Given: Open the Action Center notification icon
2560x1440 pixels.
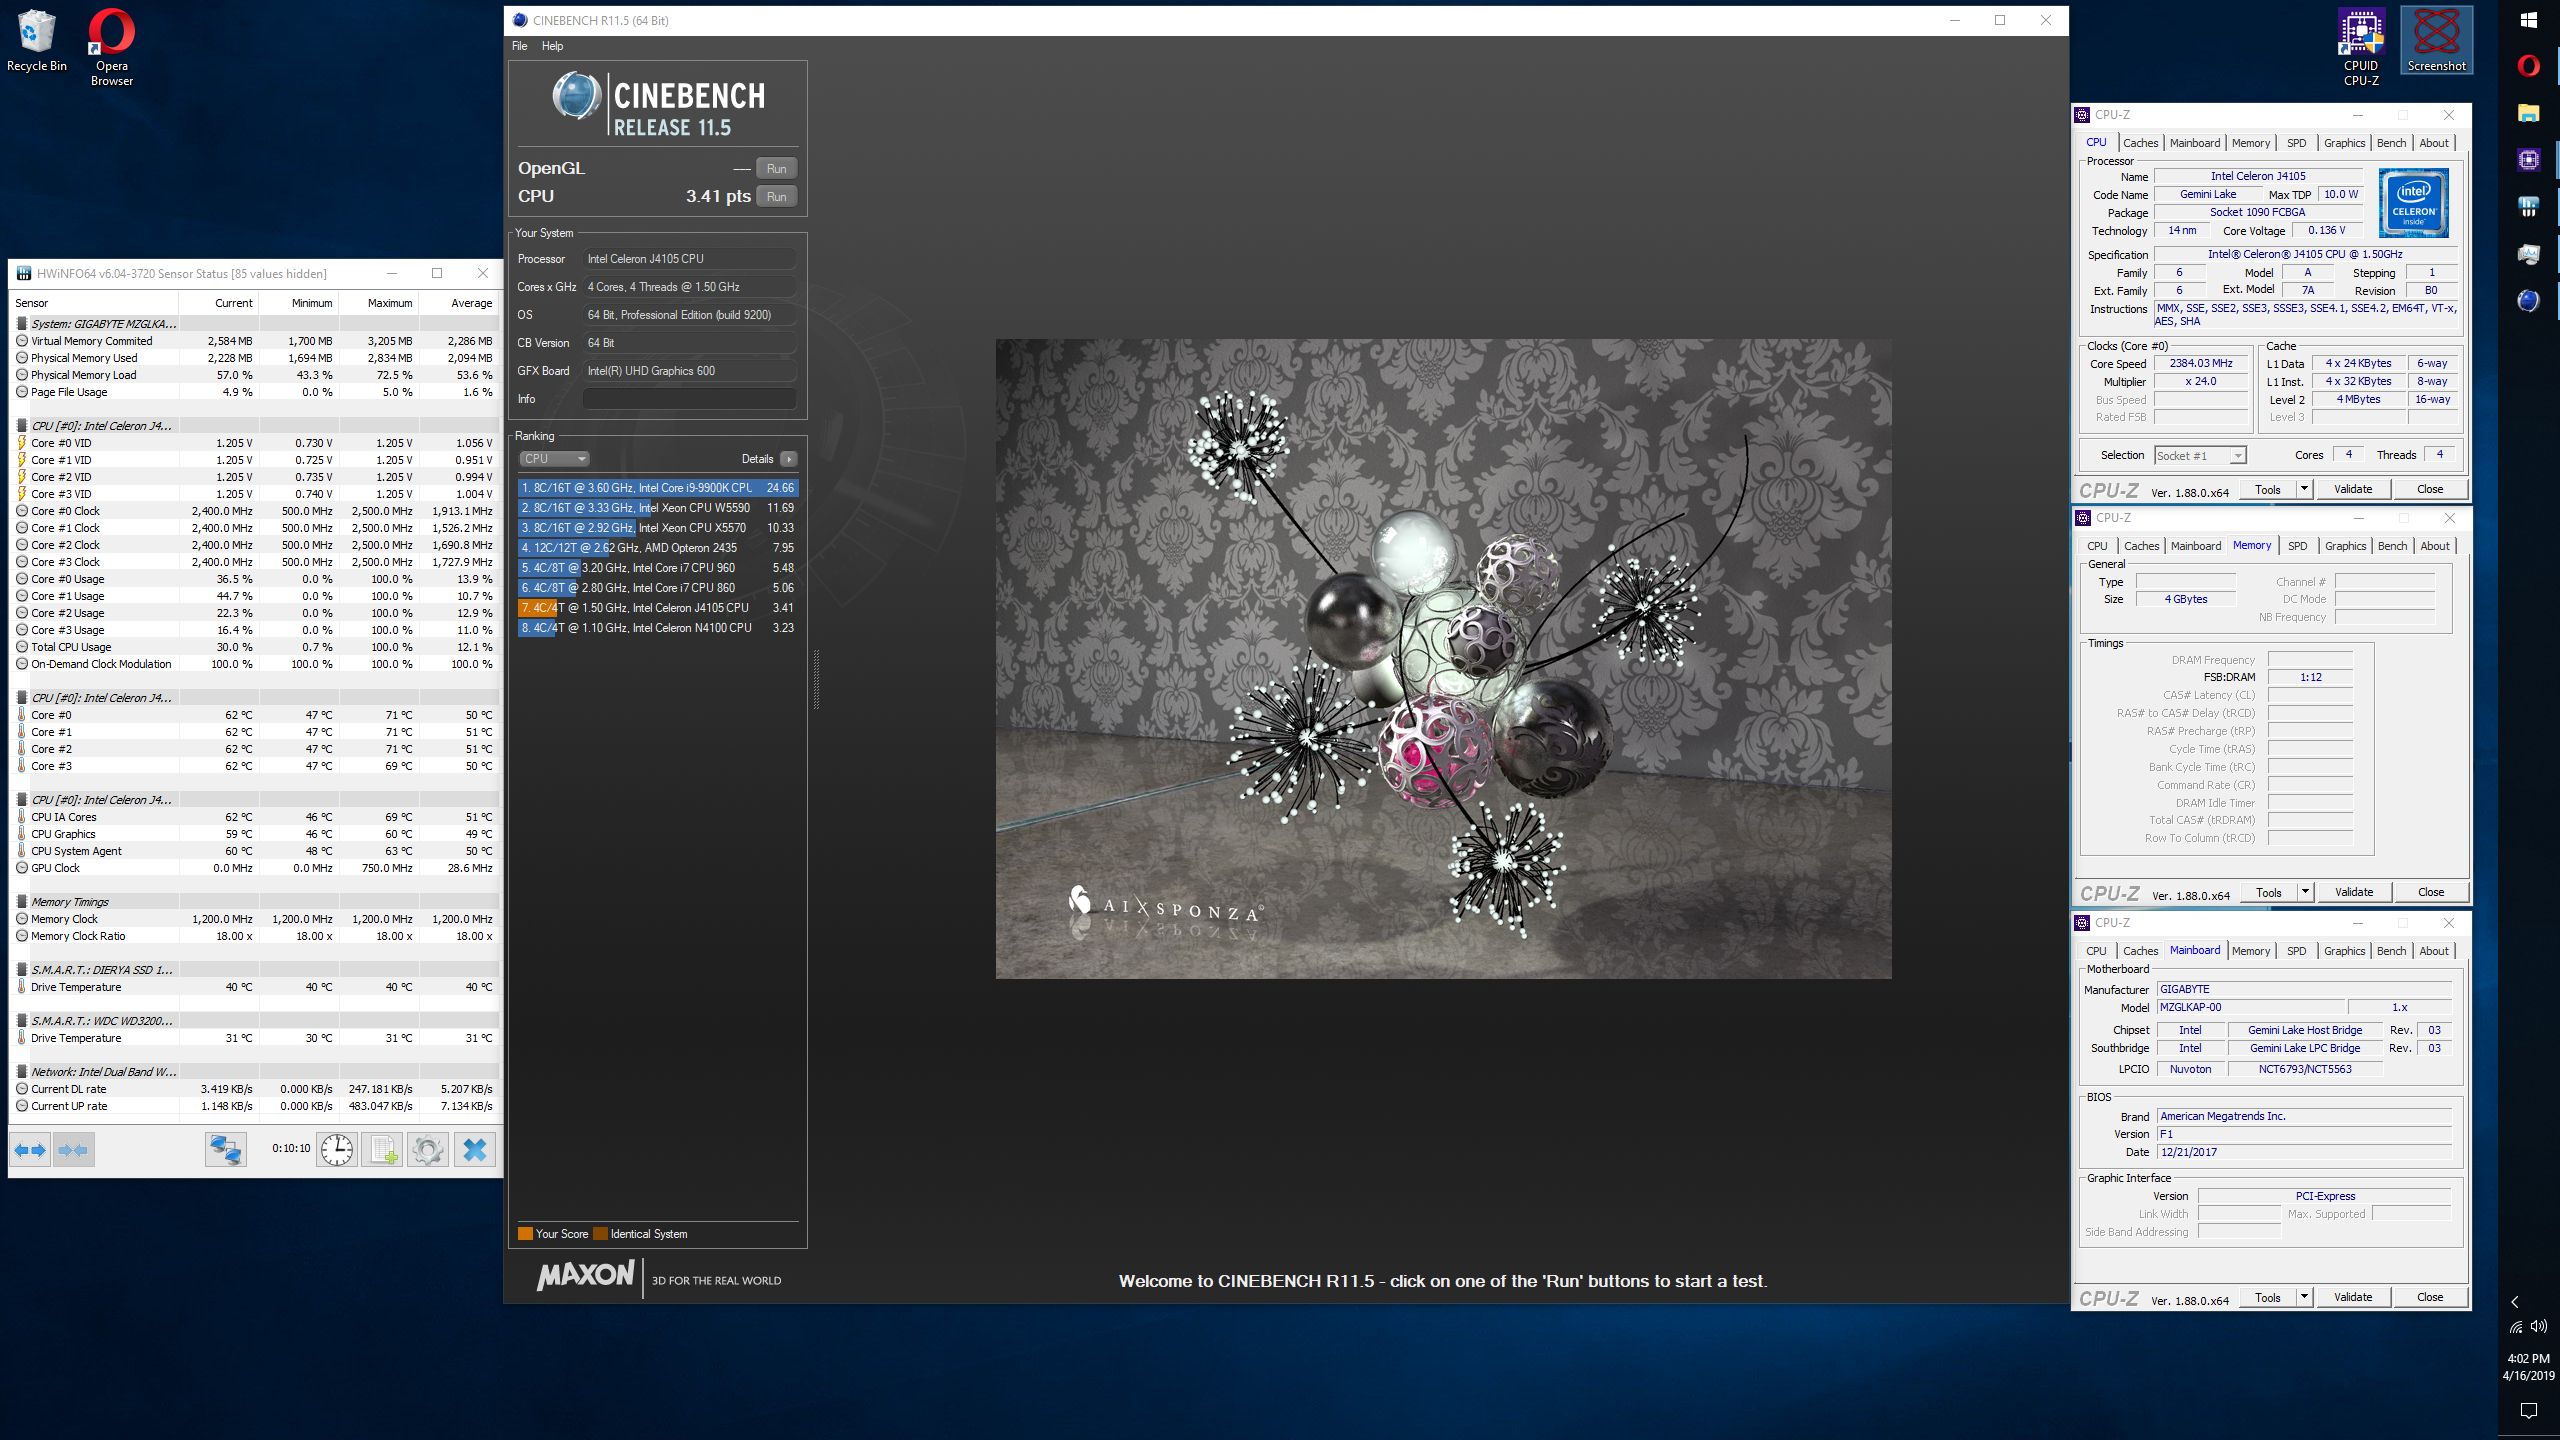Looking at the screenshot, I should click(x=2529, y=1411).
